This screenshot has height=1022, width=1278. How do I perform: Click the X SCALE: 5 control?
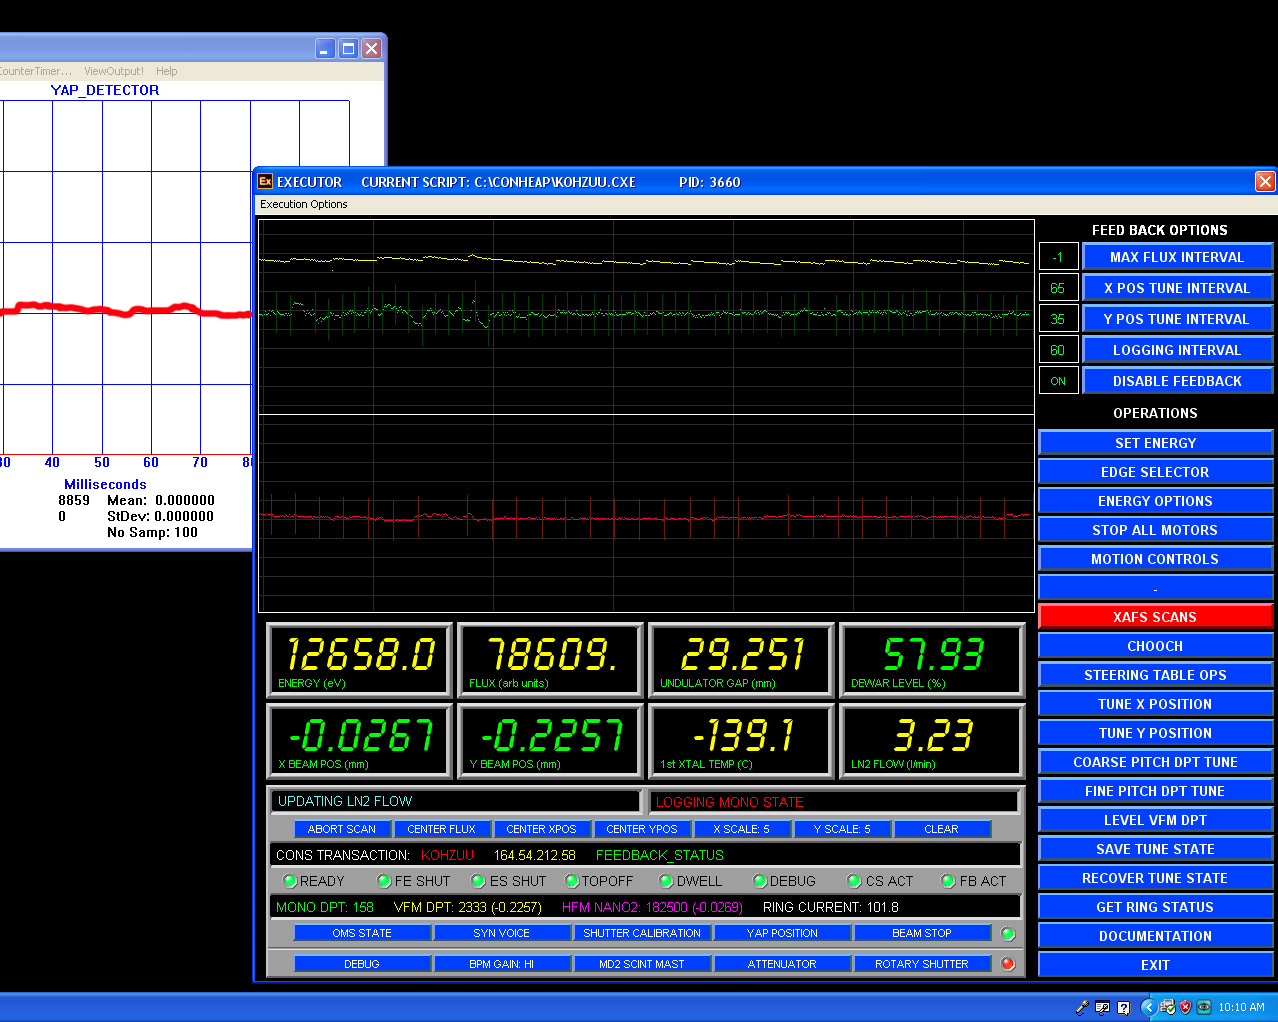[x=741, y=829]
